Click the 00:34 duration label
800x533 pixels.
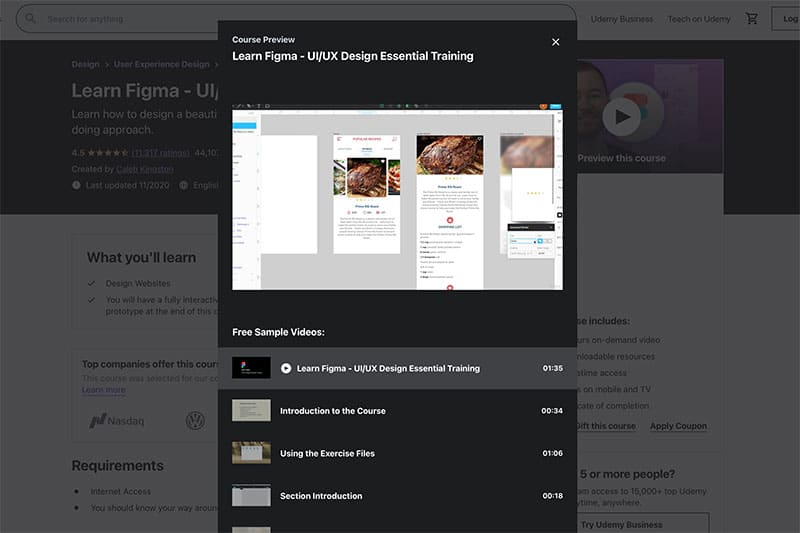click(x=552, y=411)
